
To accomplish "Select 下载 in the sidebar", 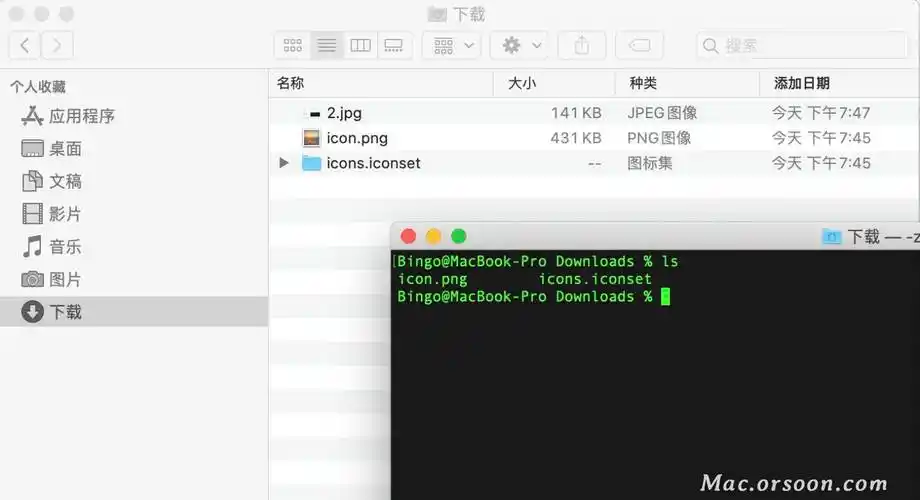I will pyautogui.click(x=134, y=312).
